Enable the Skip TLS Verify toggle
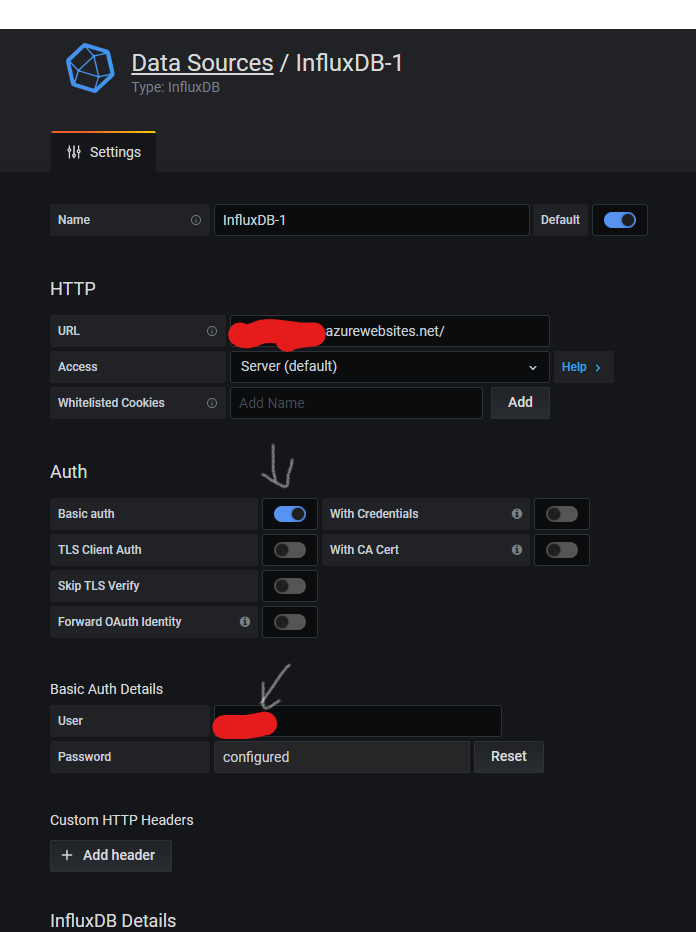This screenshot has width=696, height=932. click(290, 586)
